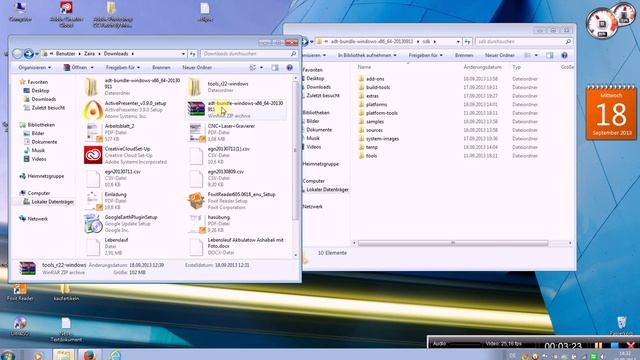Screen dimensions: 640x360
Task: Click Back button in Downloads window
Action: click(x=17, y=53)
